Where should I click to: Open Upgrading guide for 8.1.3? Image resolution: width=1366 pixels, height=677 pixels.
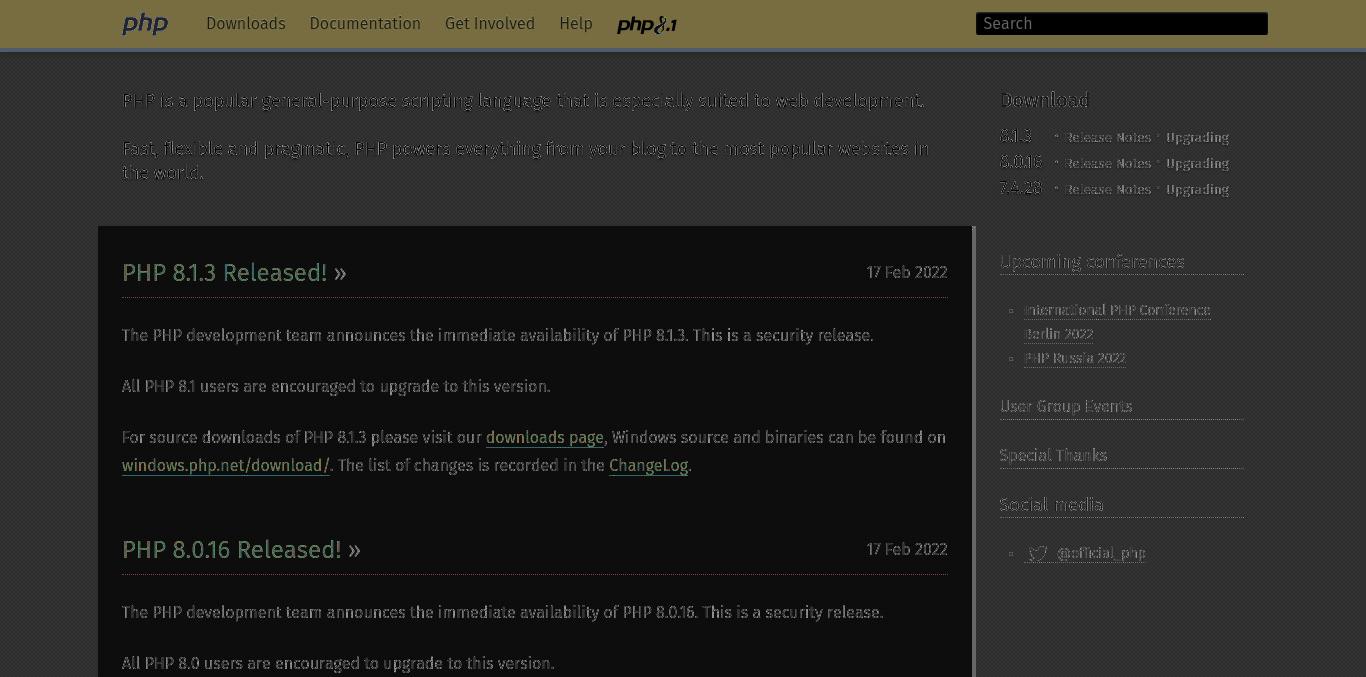[x=1197, y=138]
